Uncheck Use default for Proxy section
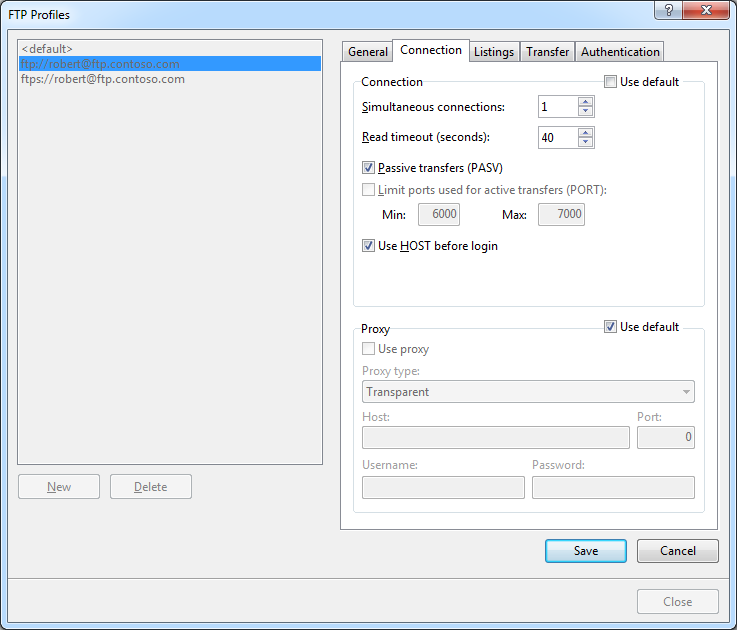Viewport: 737px width, 630px height. (611, 327)
